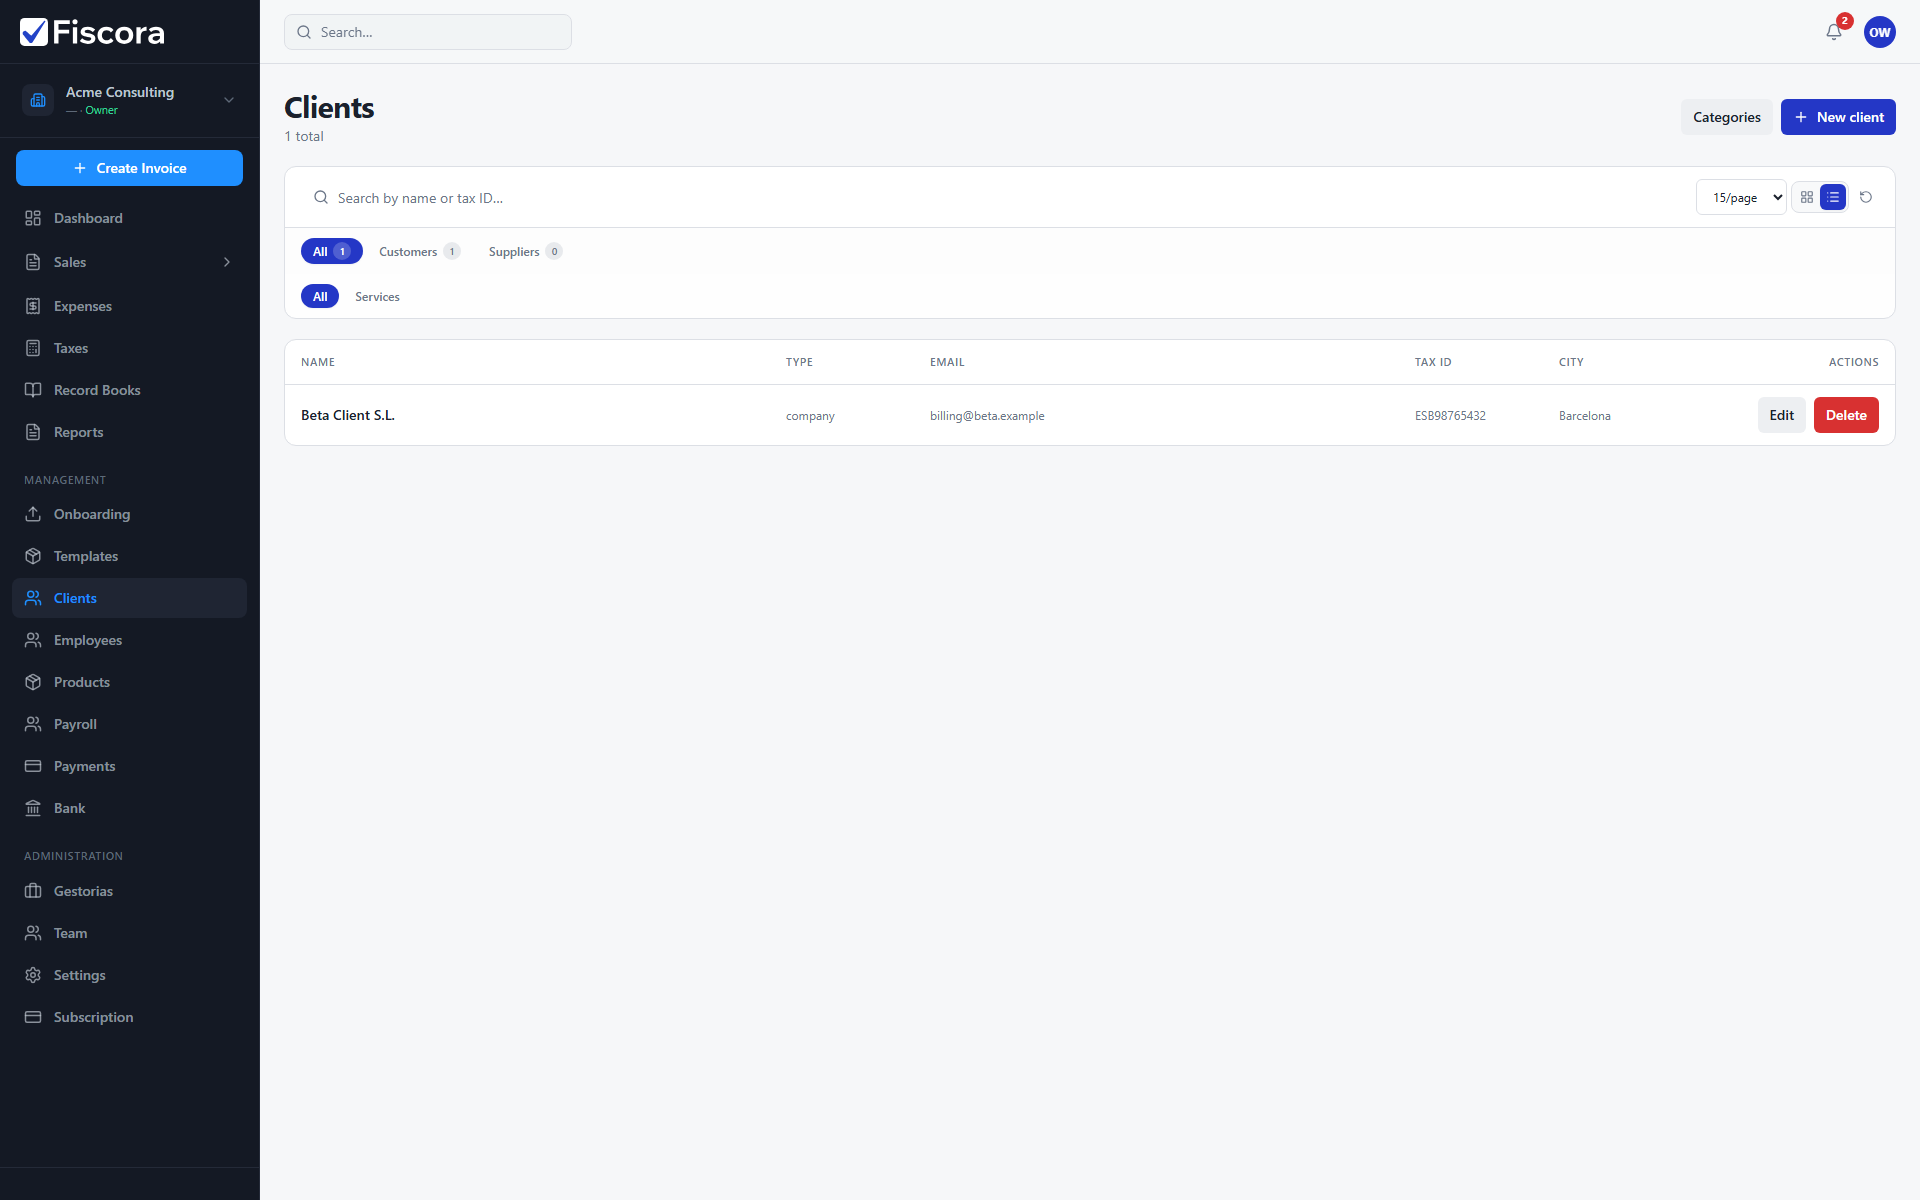Screen dimensions: 1920x1200
Task: Switch to grid view layout
Action: (1807, 198)
